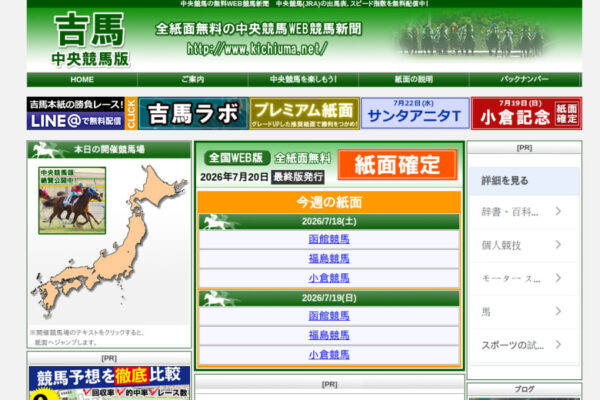Image resolution: width=600 pixels, height=400 pixels.
Task: Expand the 個人競技 row chevron
Action: pyautogui.click(x=558, y=245)
